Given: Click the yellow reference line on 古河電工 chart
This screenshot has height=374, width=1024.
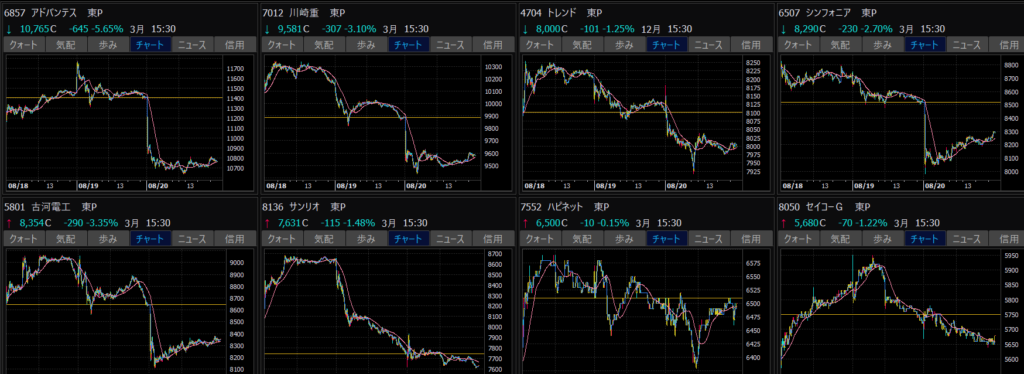Looking at the screenshot, I should click(x=116, y=305).
